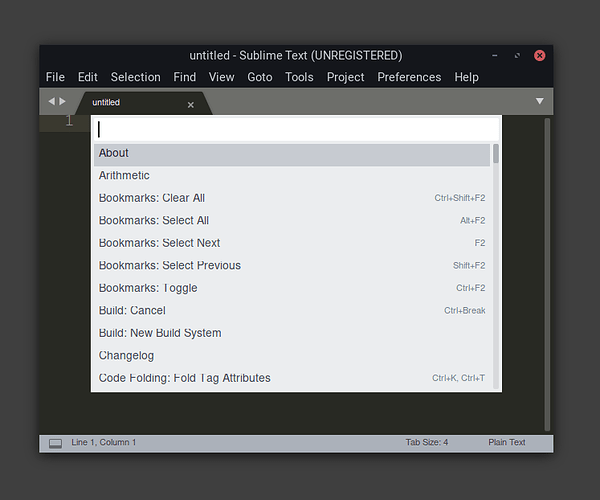Click the command palette search field
Image resolution: width=600 pixels, height=500 pixels.
point(296,129)
